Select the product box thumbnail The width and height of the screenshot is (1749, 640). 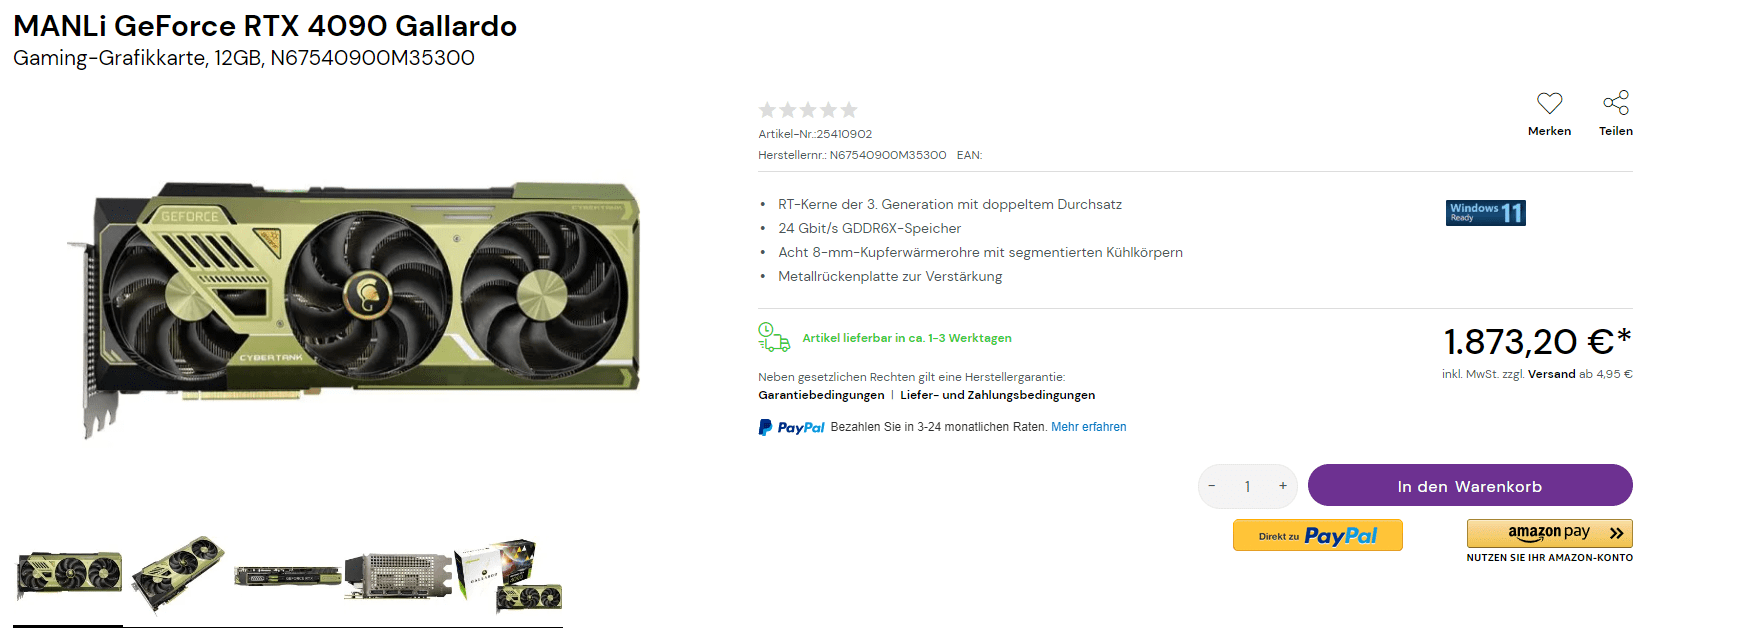[509, 574]
